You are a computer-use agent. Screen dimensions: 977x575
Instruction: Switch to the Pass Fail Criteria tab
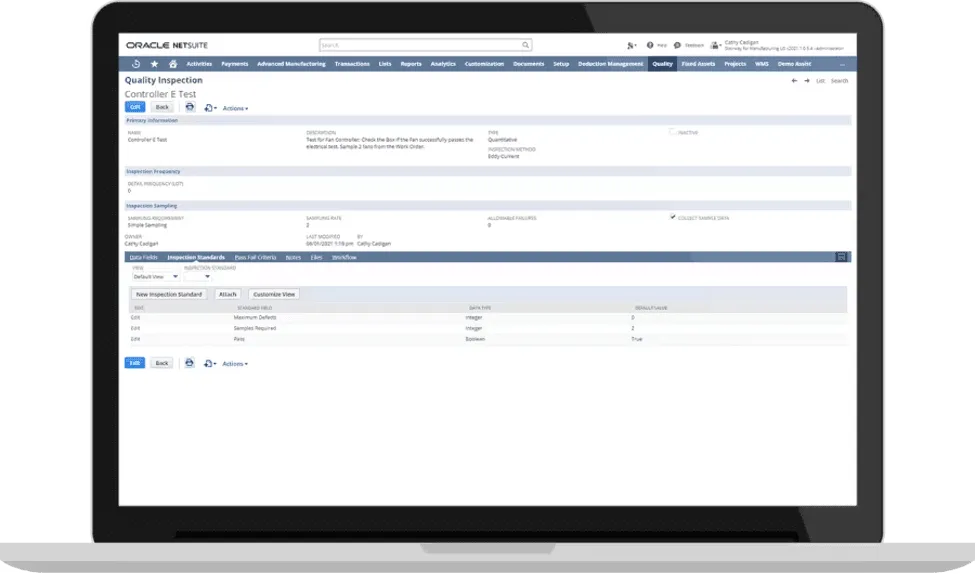(x=255, y=257)
